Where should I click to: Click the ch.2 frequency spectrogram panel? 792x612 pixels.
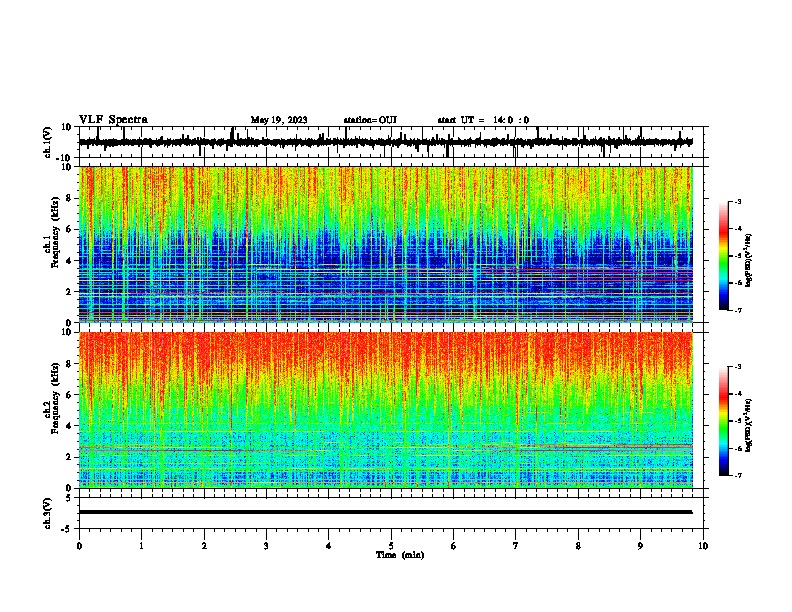click(x=385, y=410)
